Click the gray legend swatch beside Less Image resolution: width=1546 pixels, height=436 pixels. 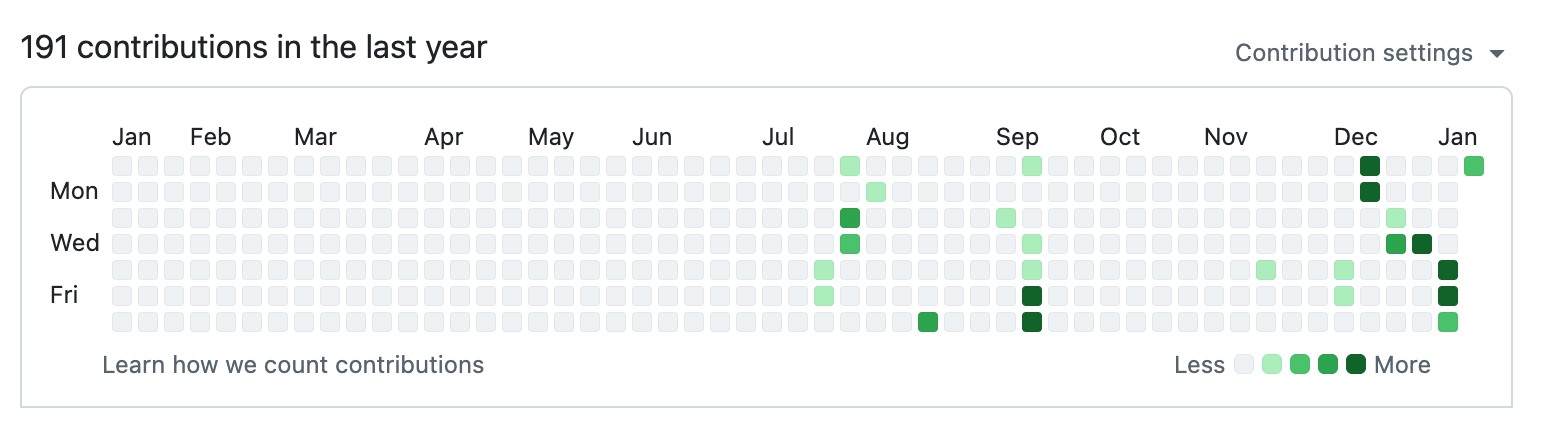coord(1244,365)
